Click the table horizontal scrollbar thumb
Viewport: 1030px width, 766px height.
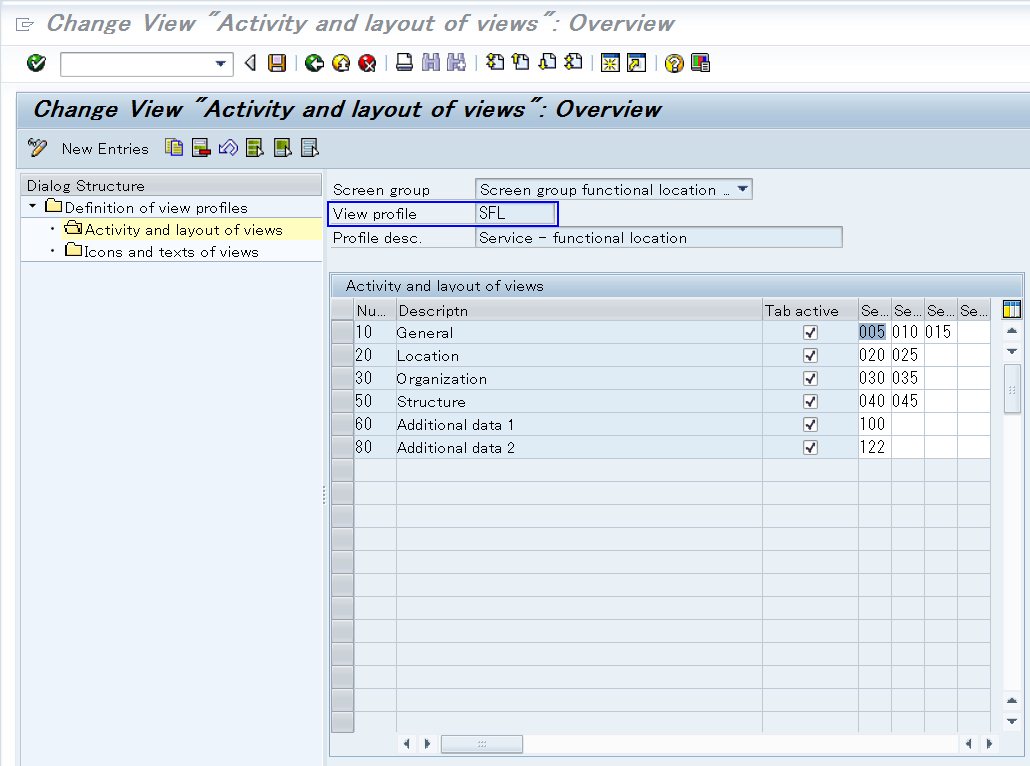[x=481, y=744]
